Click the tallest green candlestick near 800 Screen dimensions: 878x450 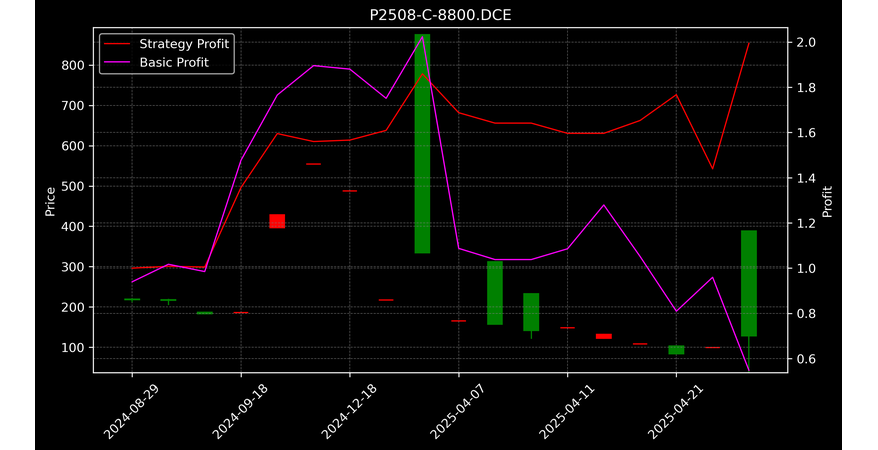click(422, 144)
